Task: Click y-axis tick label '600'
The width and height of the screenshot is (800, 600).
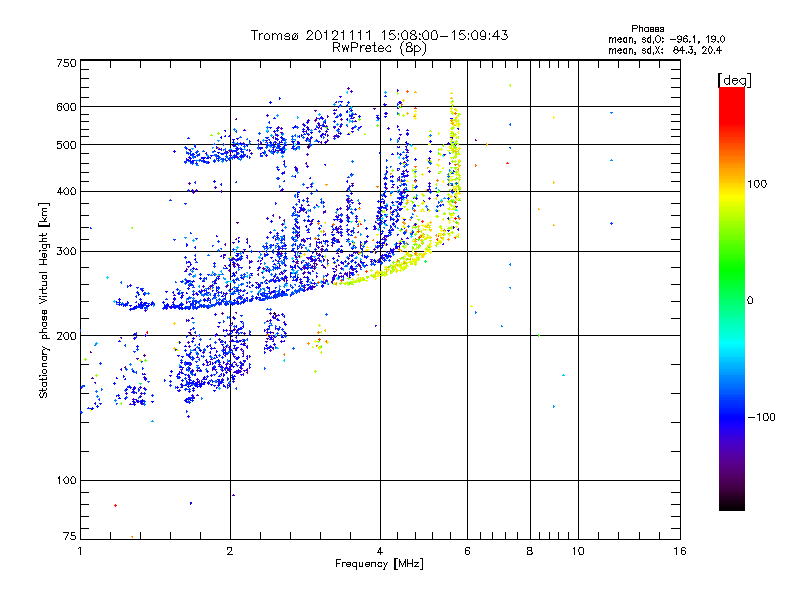Action: [x=66, y=107]
